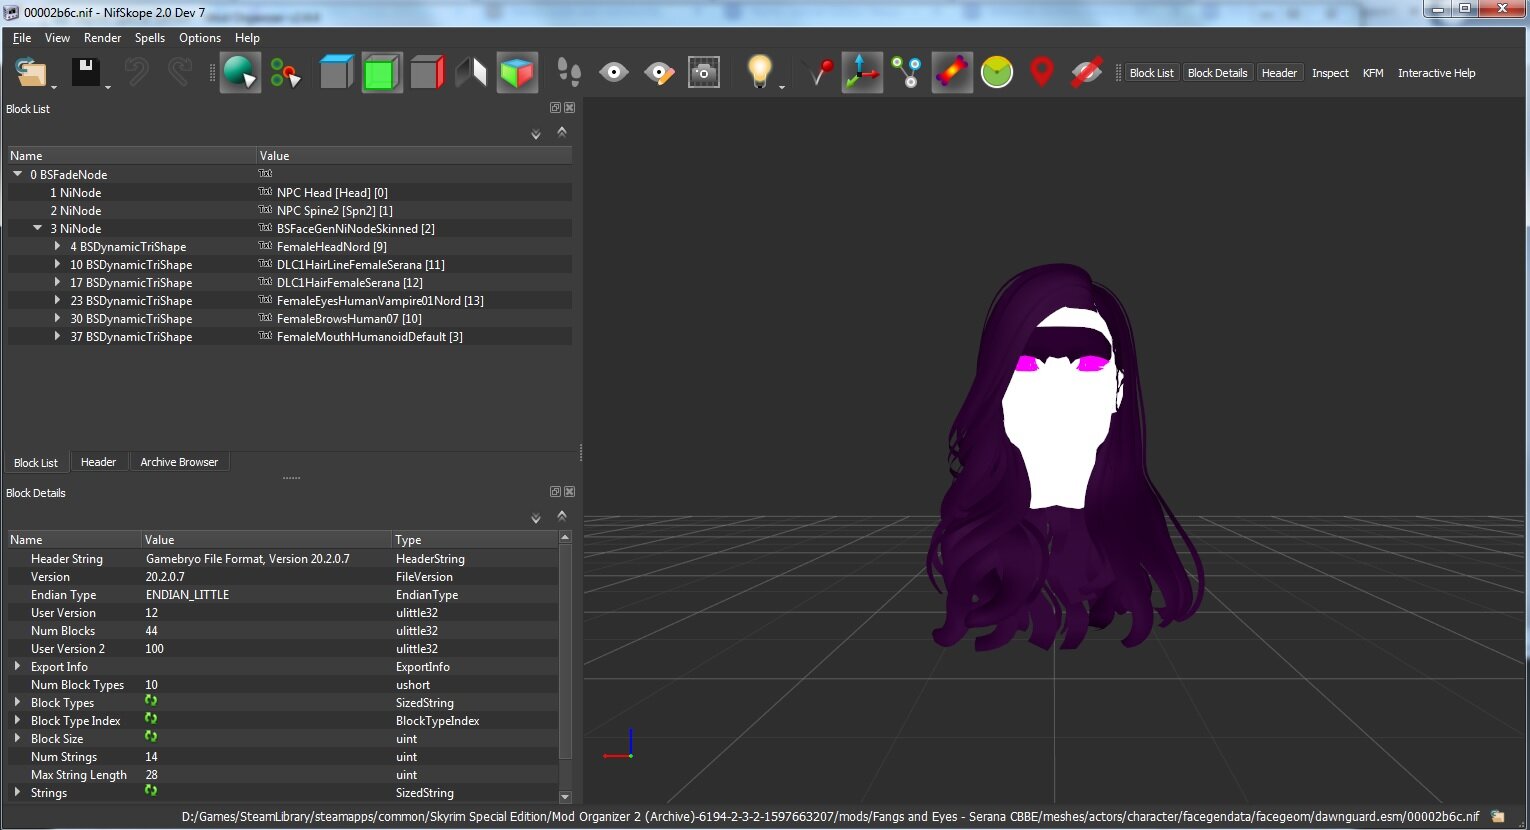Select the multicolor perspective cube icon
Image resolution: width=1530 pixels, height=830 pixels.
(517, 73)
